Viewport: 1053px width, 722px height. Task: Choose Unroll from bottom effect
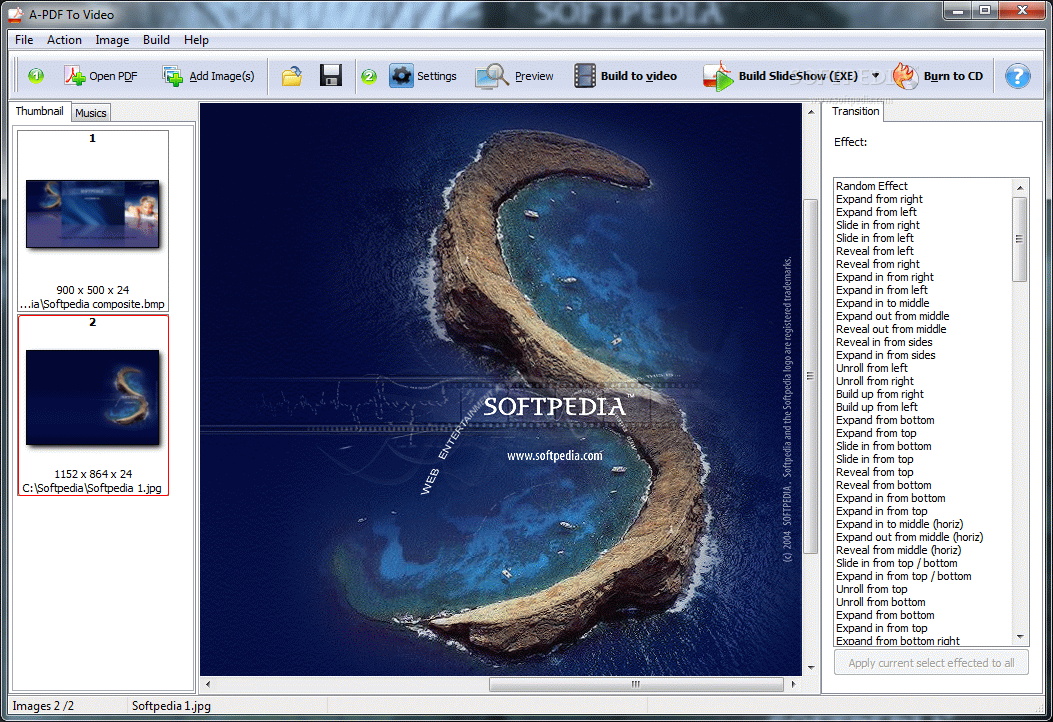click(x=880, y=602)
